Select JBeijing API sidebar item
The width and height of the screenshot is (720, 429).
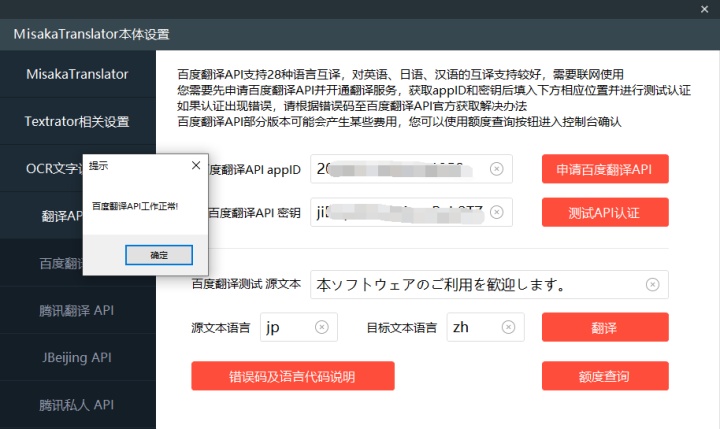point(78,357)
